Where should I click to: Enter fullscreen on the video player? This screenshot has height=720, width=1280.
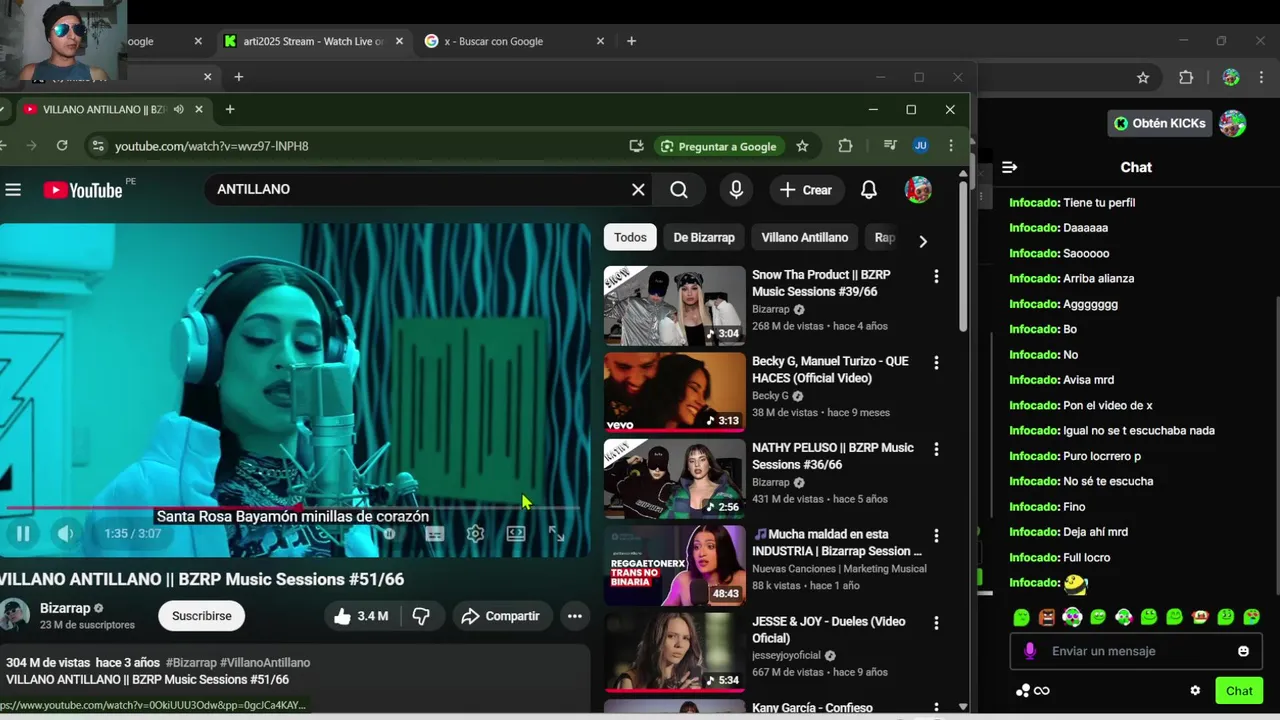tap(556, 534)
